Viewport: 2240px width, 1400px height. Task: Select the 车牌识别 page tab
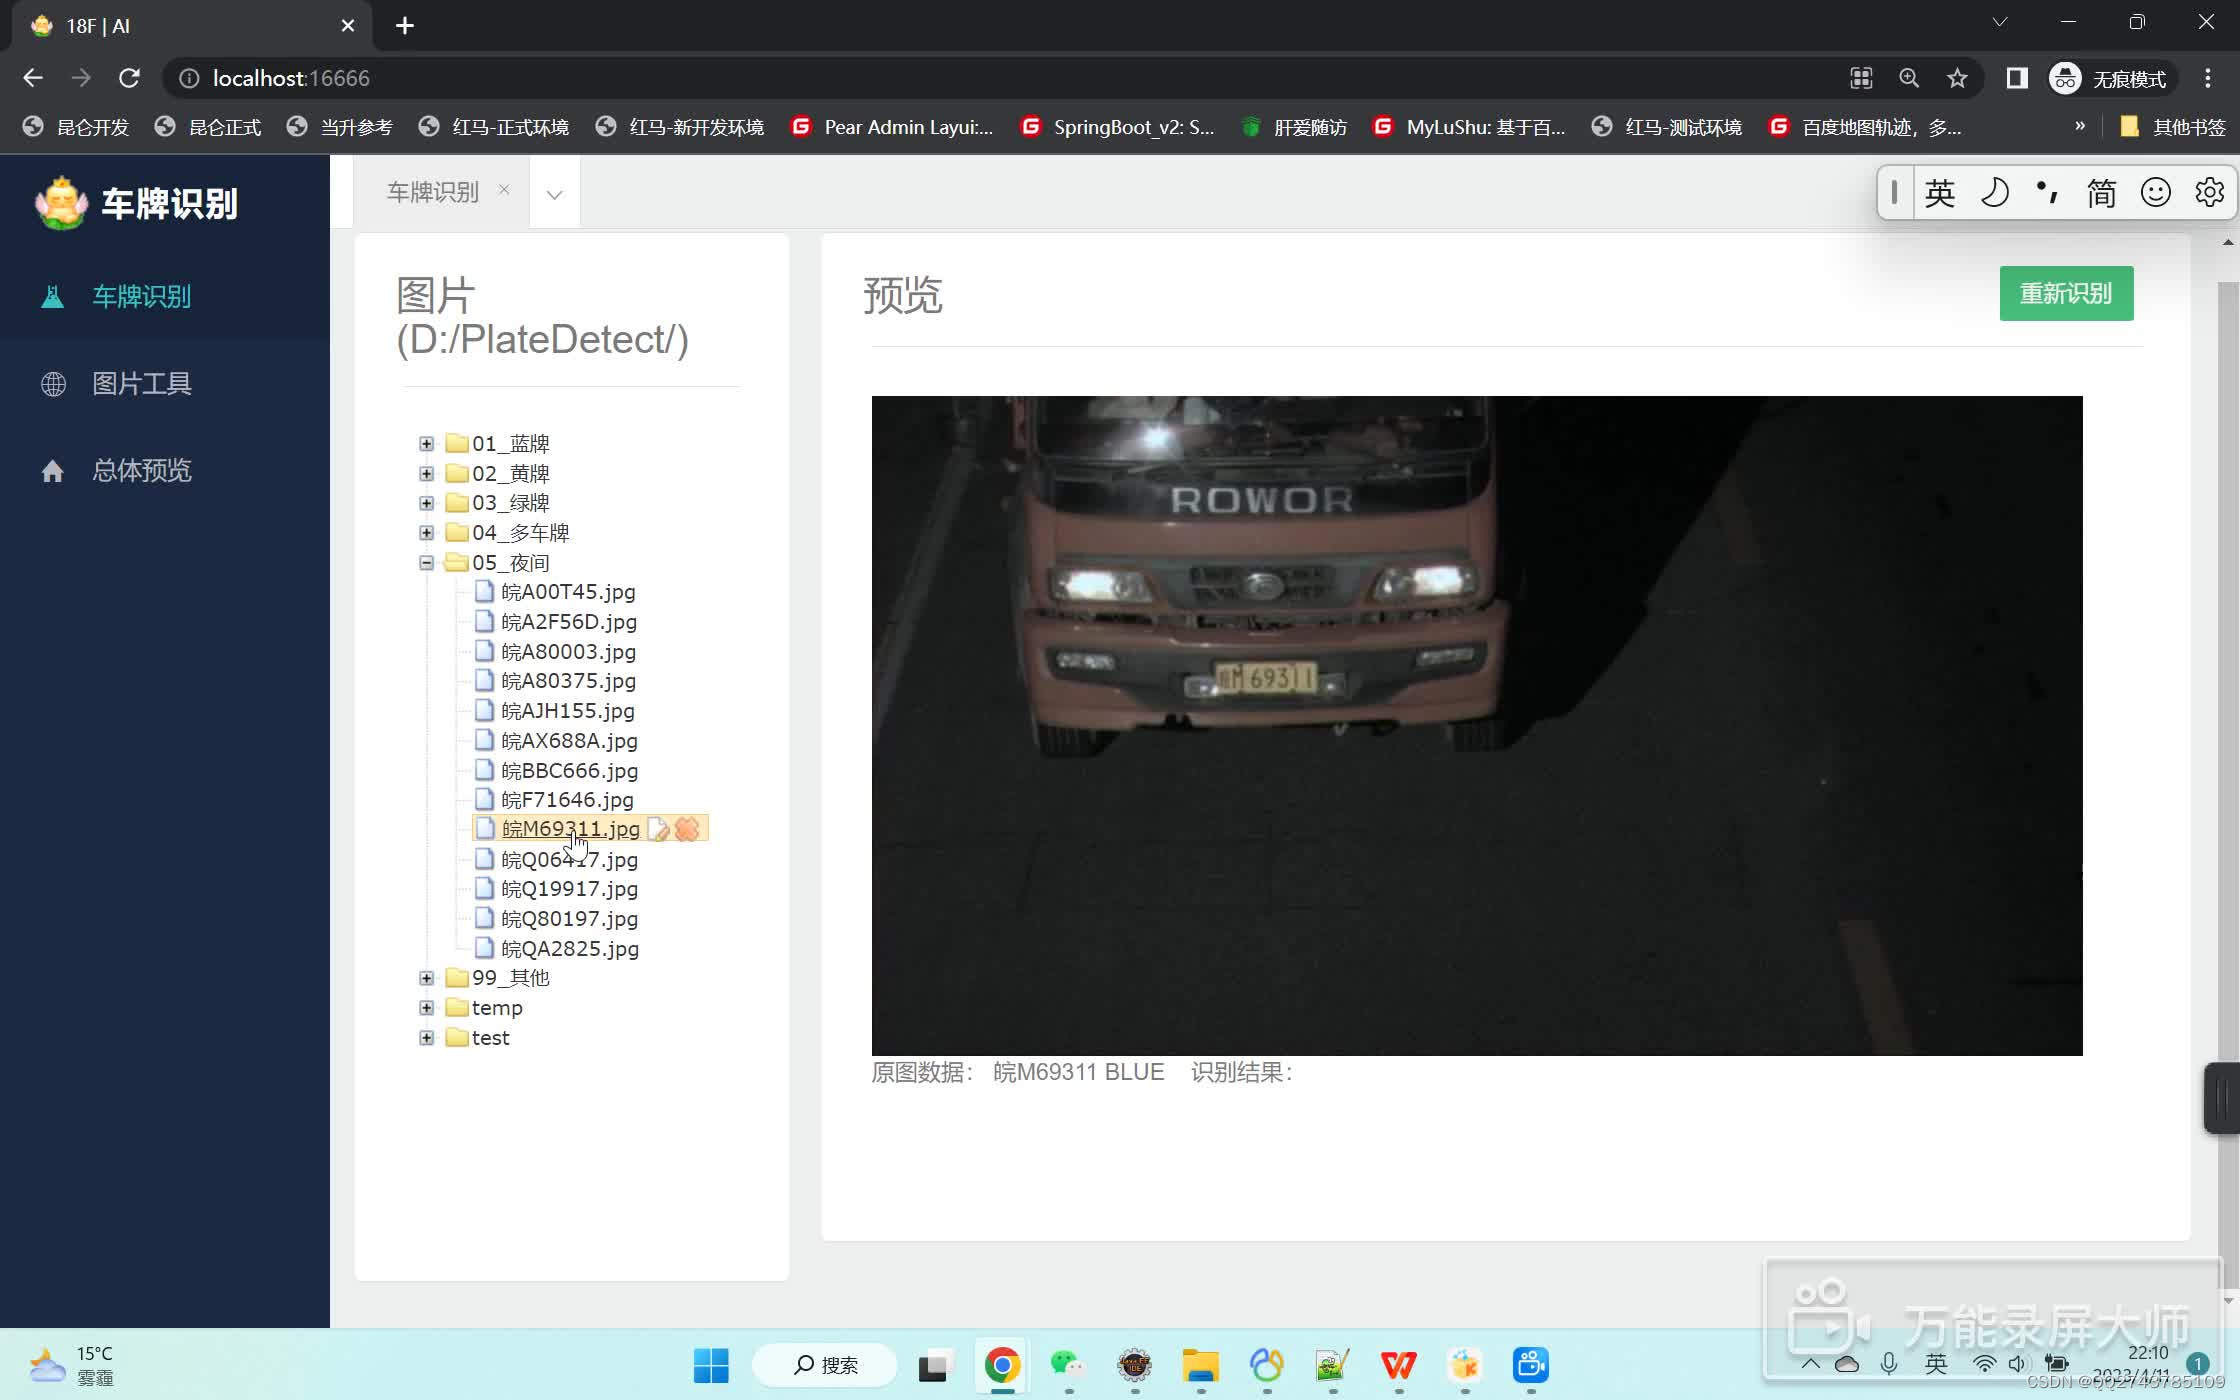433,192
